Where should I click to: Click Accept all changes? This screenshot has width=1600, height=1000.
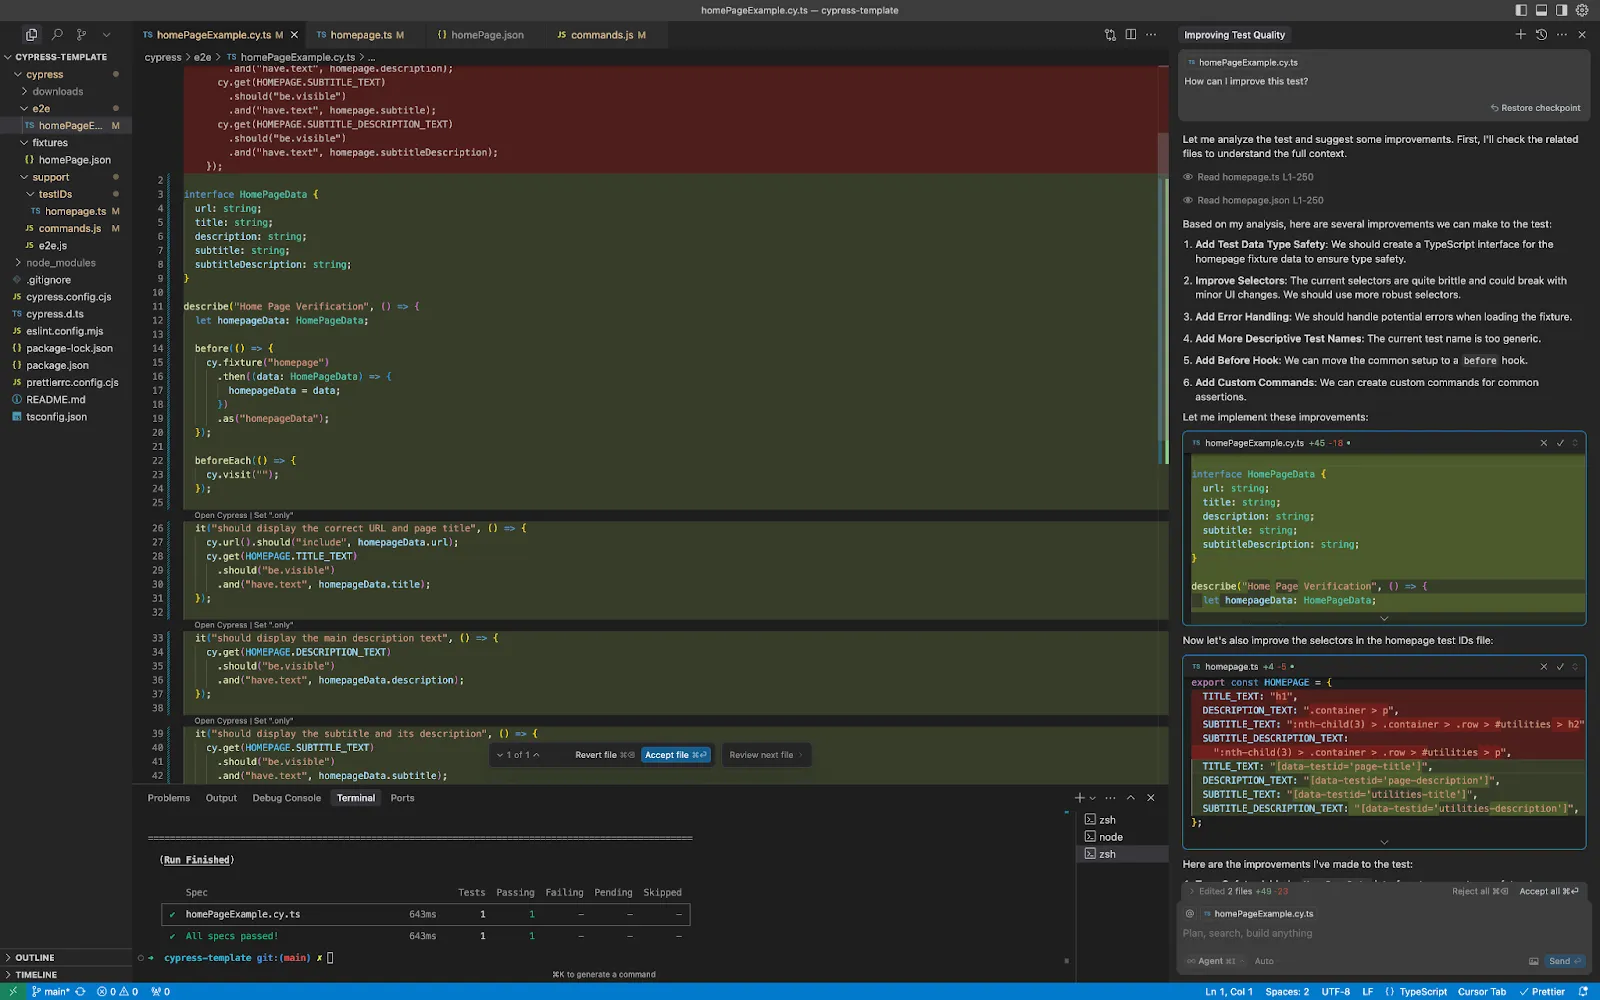(1549, 891)
